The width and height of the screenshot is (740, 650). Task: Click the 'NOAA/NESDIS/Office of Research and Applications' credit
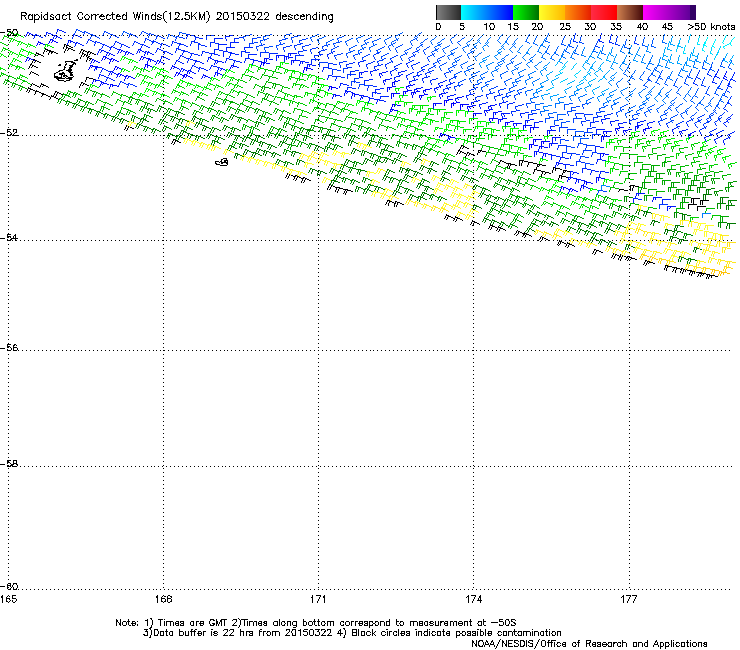click(x=589, y=644)
